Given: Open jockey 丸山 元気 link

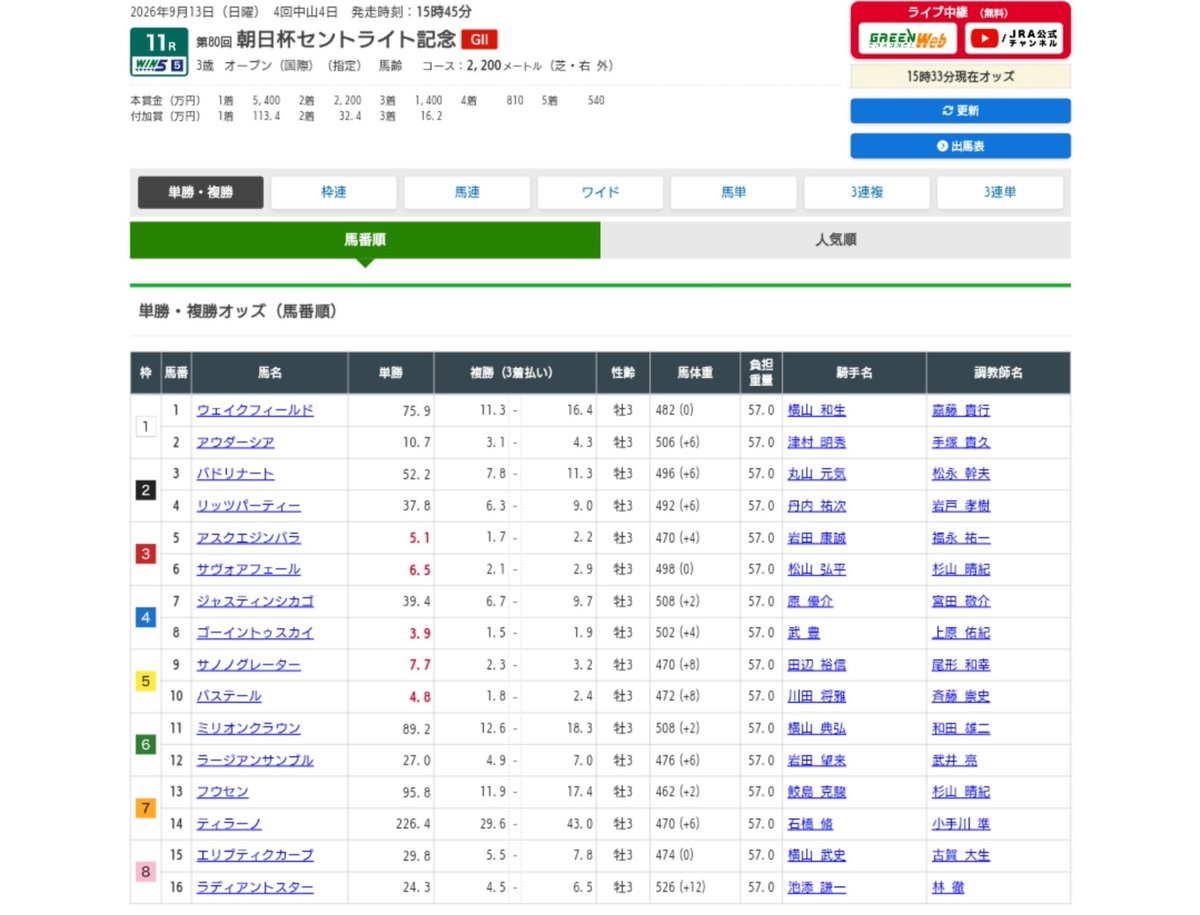Looking at the screenshot, I should pos(817,474).
